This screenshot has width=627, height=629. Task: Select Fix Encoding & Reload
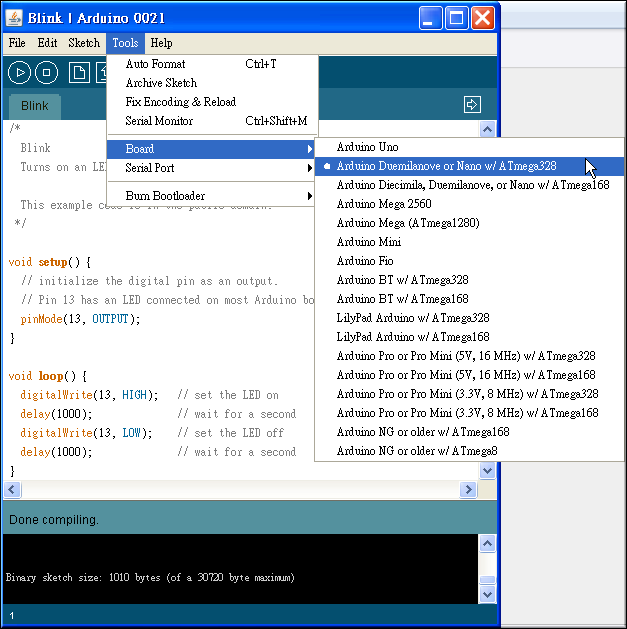212,101
